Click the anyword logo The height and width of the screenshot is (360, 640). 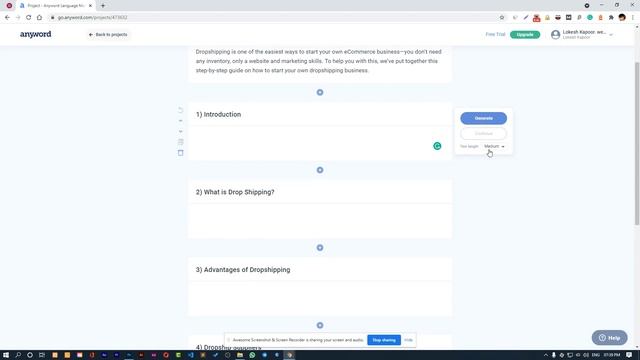[36, 34]
